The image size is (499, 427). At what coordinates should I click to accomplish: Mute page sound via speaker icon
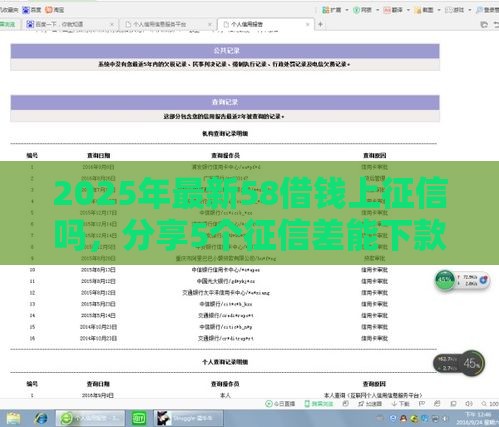(469, 404)
